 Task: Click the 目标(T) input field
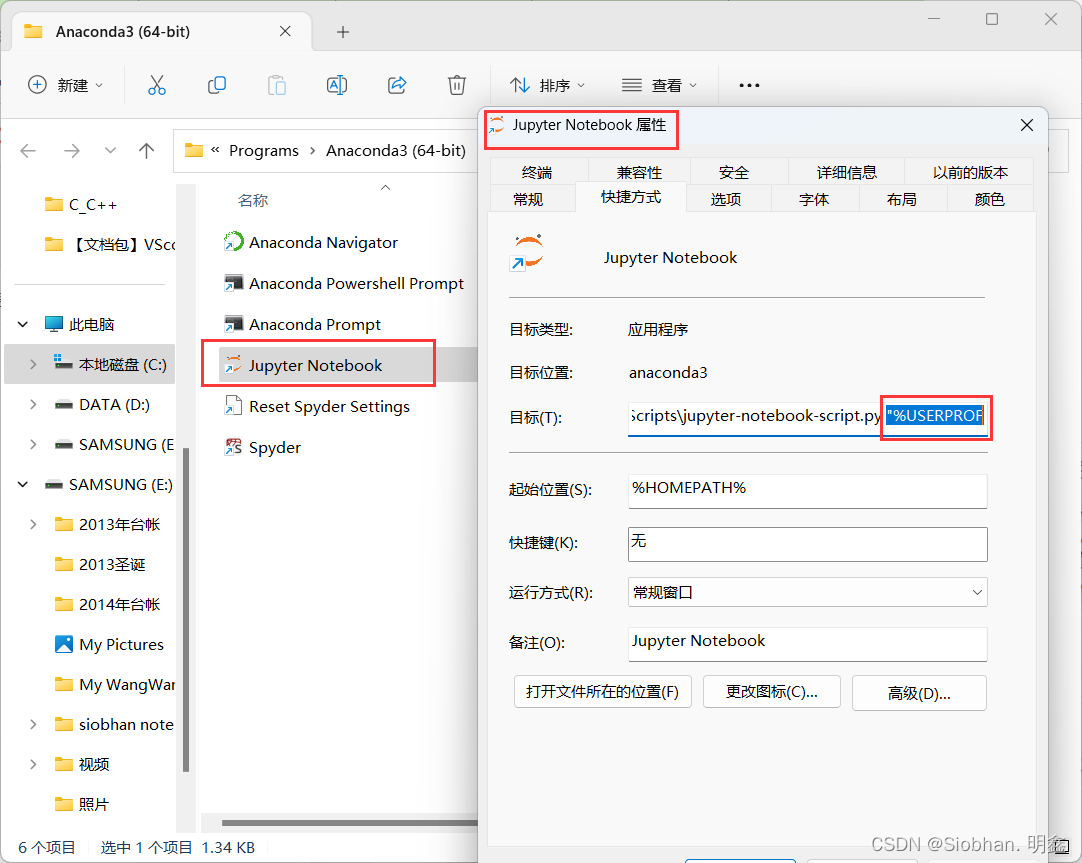[x=807, y=417]
